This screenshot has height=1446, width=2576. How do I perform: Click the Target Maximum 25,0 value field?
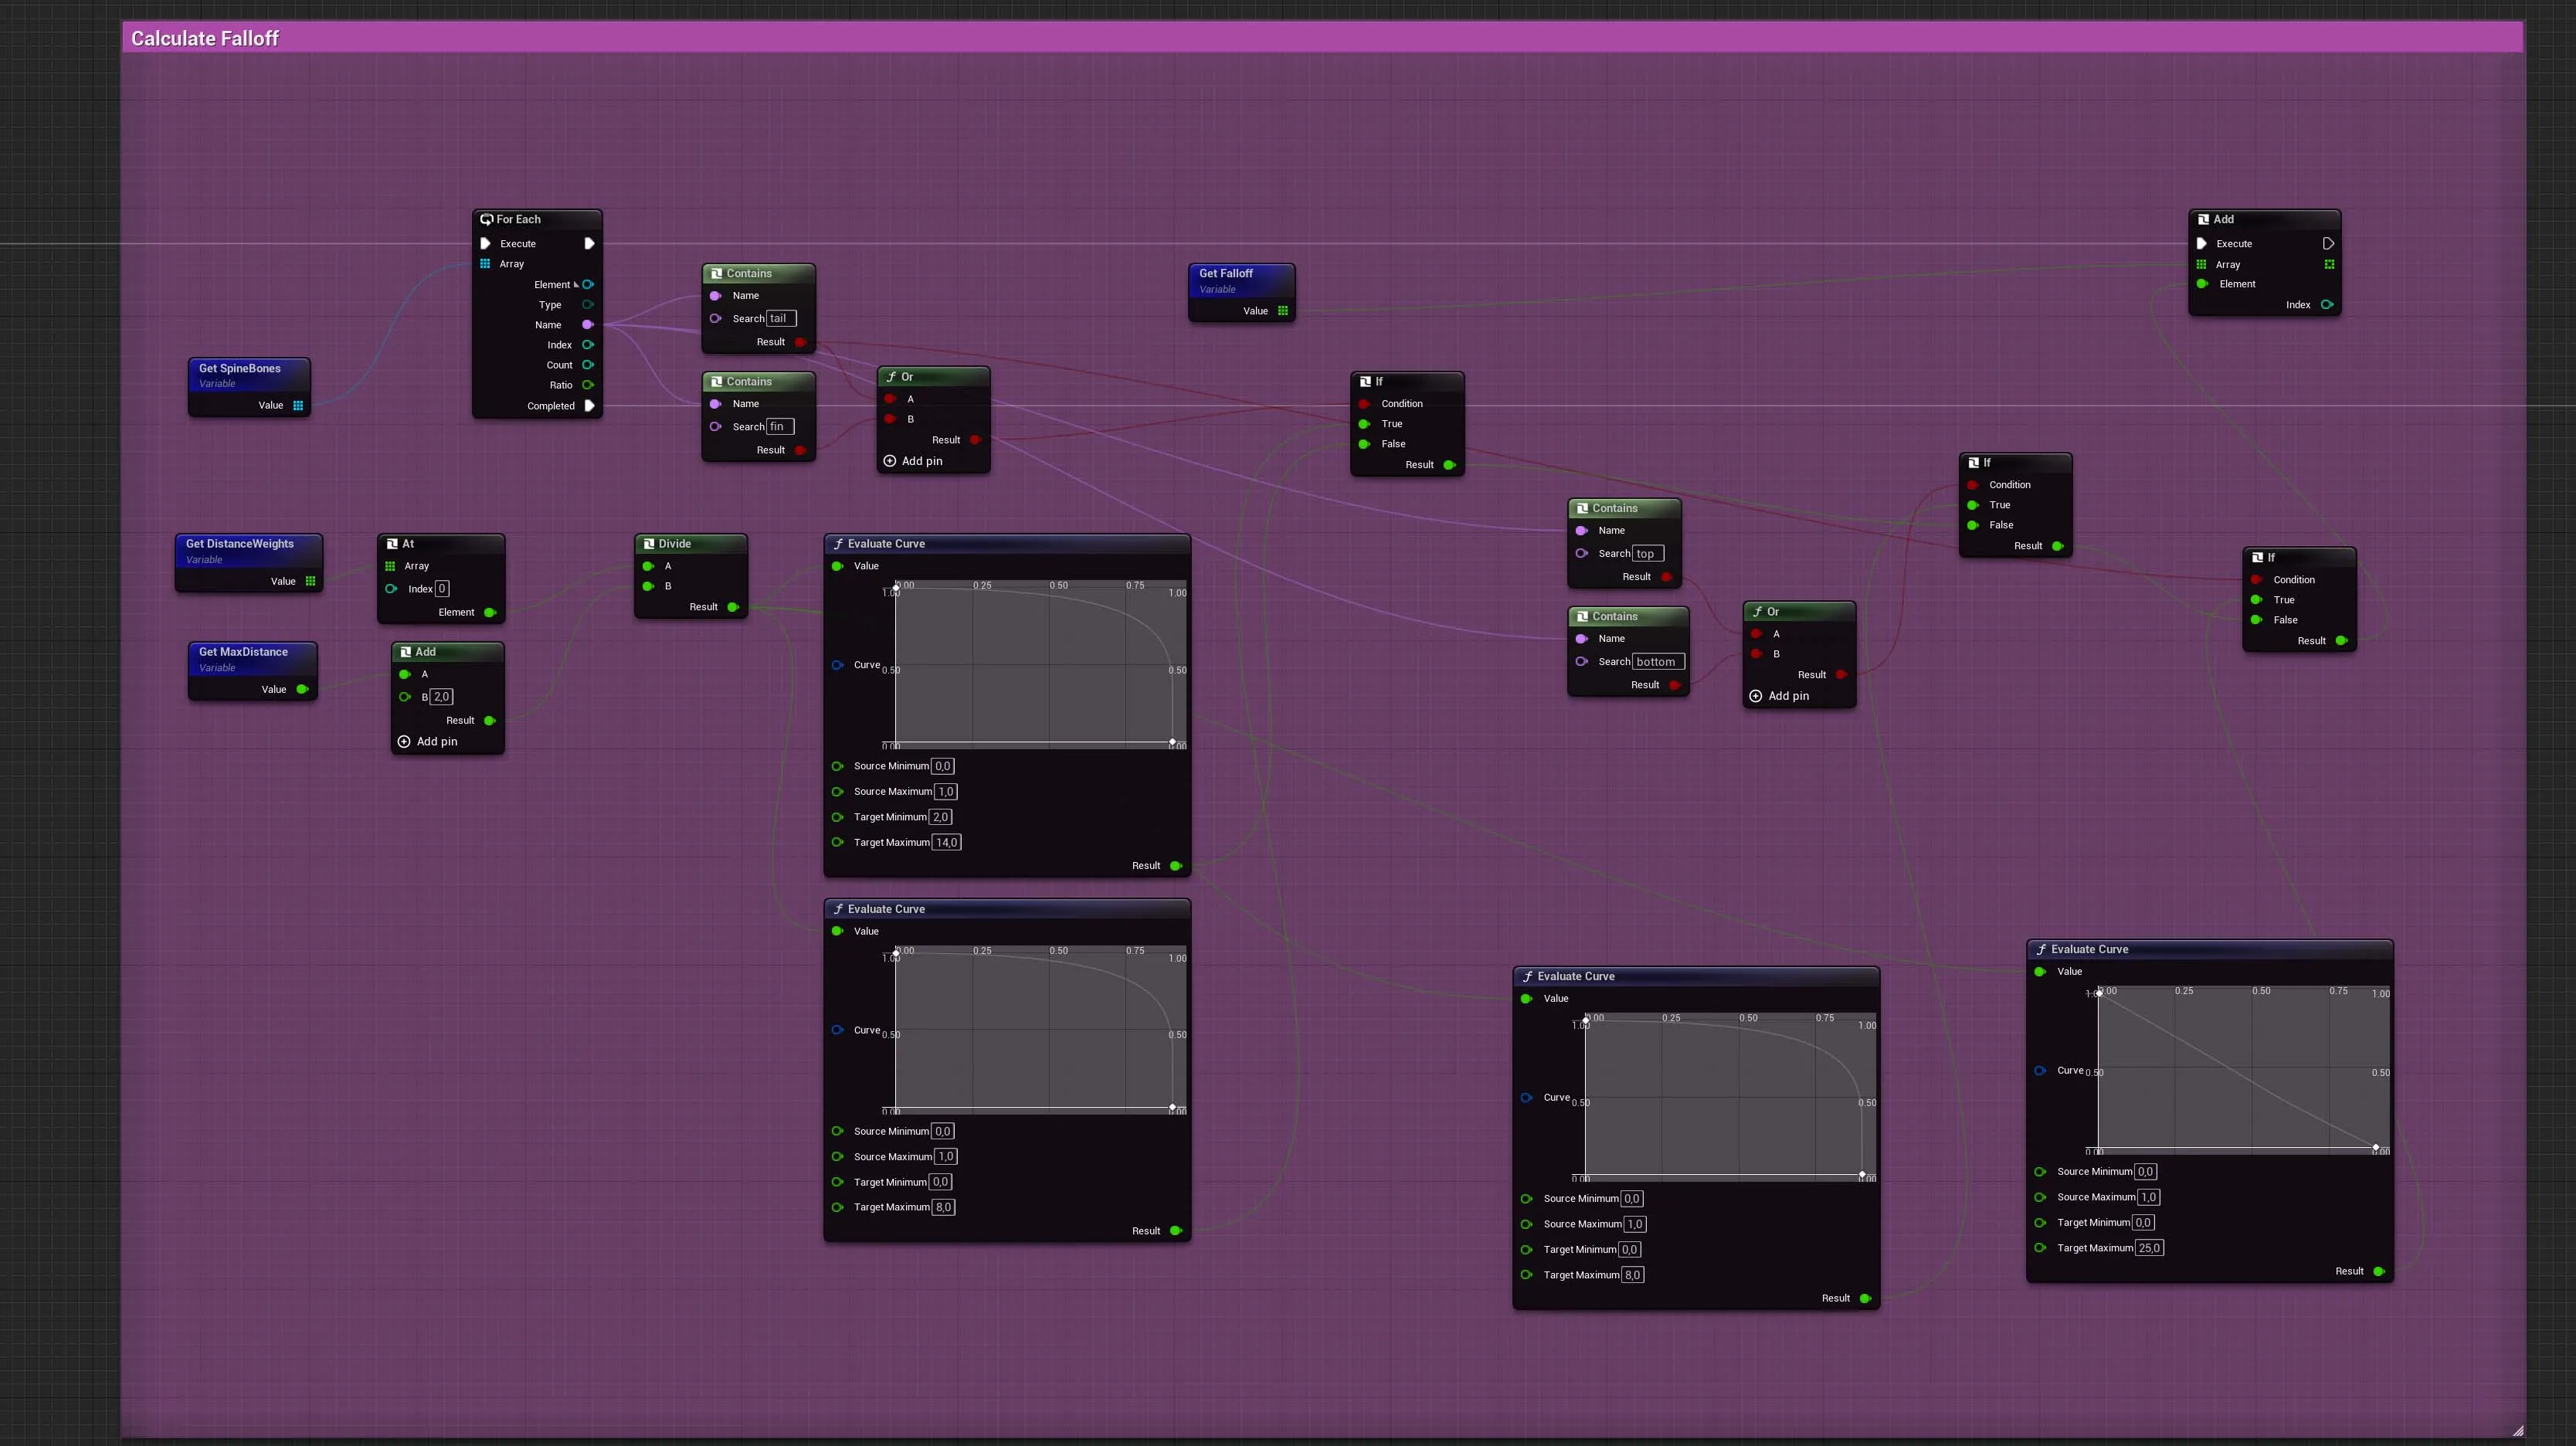coord(2149,1248)
